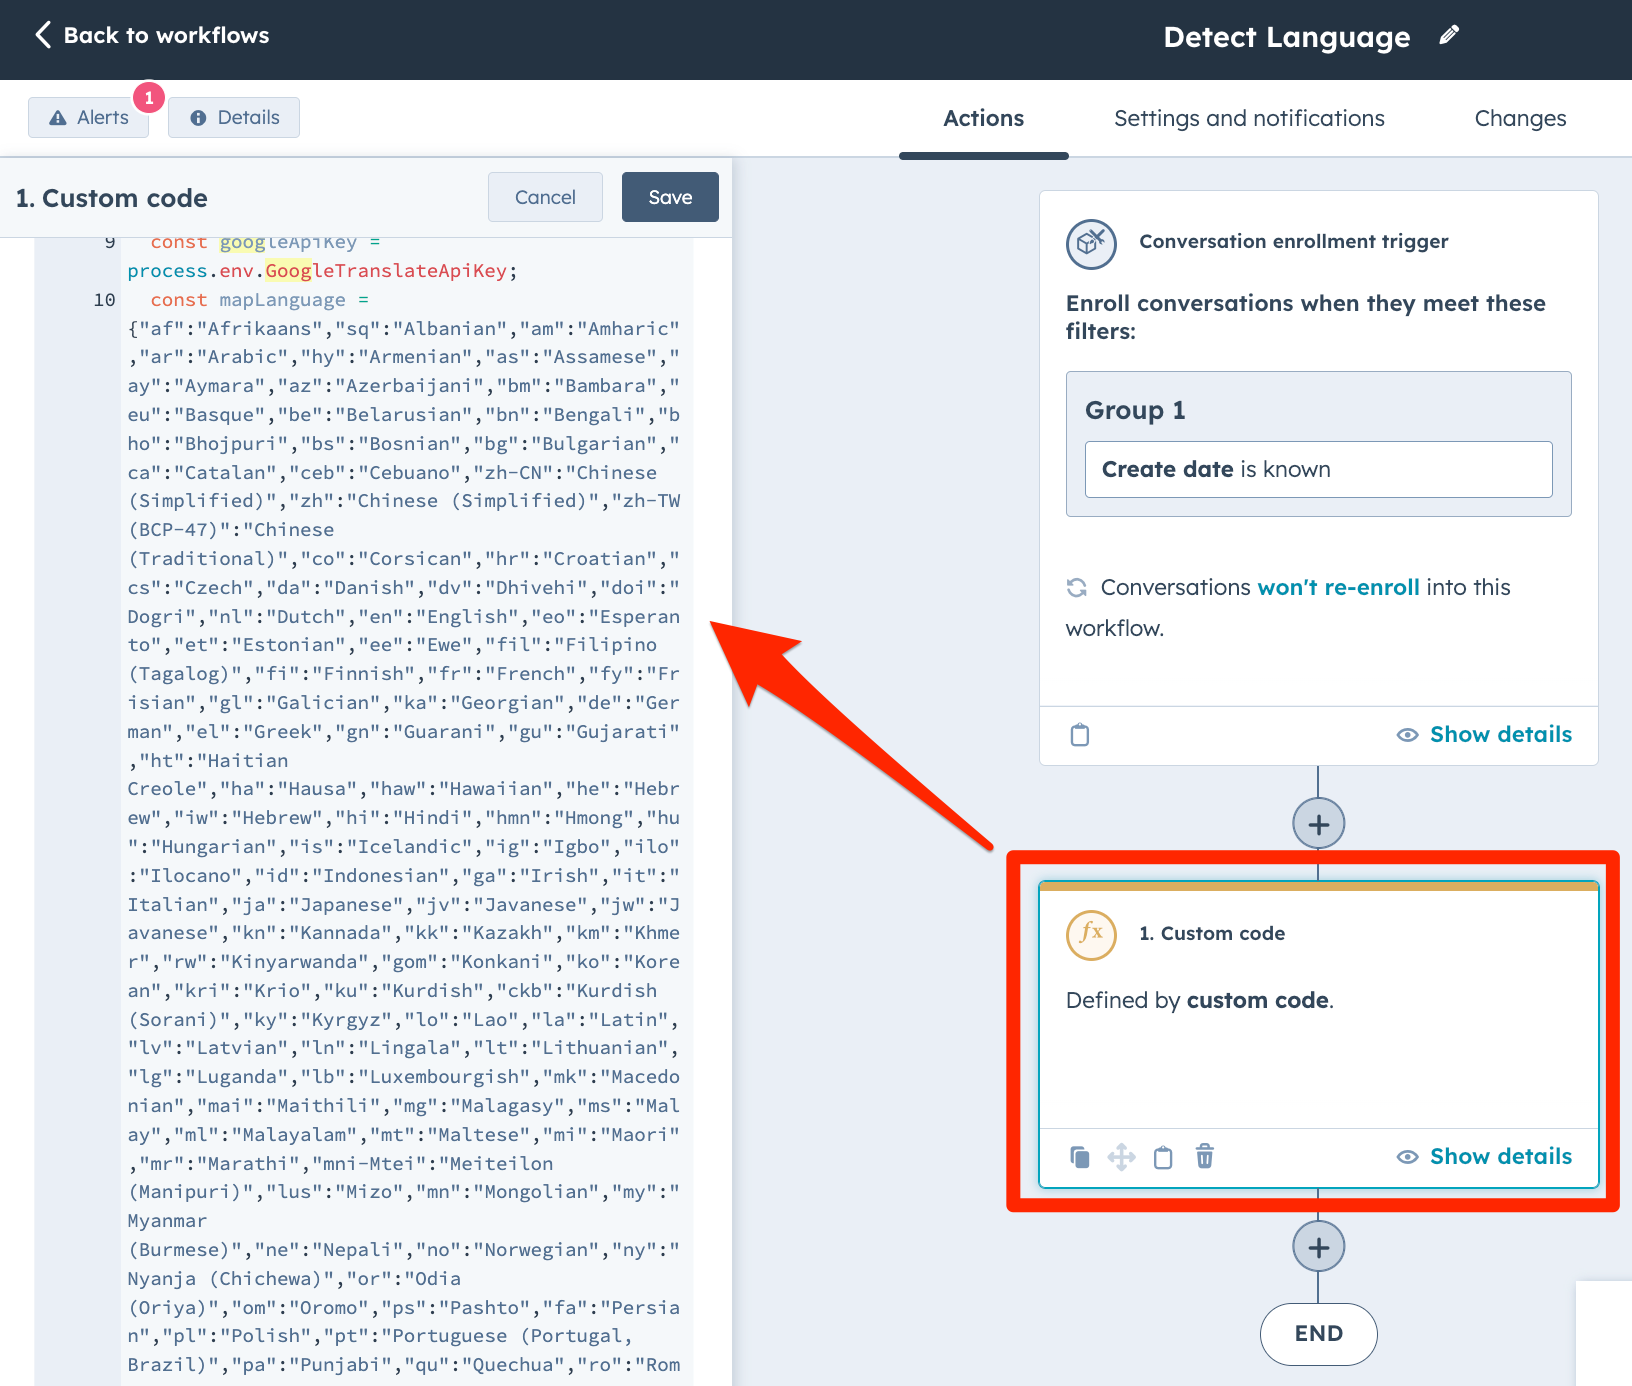This screenshot has height=1386, width=1632.
Task: Click the conversation enrollment trigger box icon
Action: [x=1091, y=243]
